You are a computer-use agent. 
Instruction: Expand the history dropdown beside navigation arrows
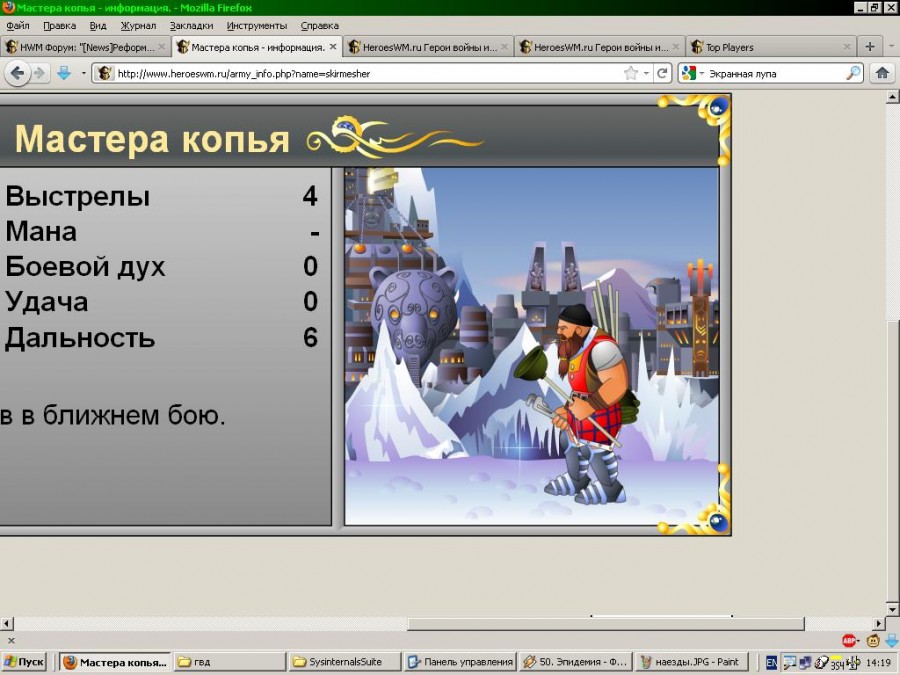(x=83, y=73)
